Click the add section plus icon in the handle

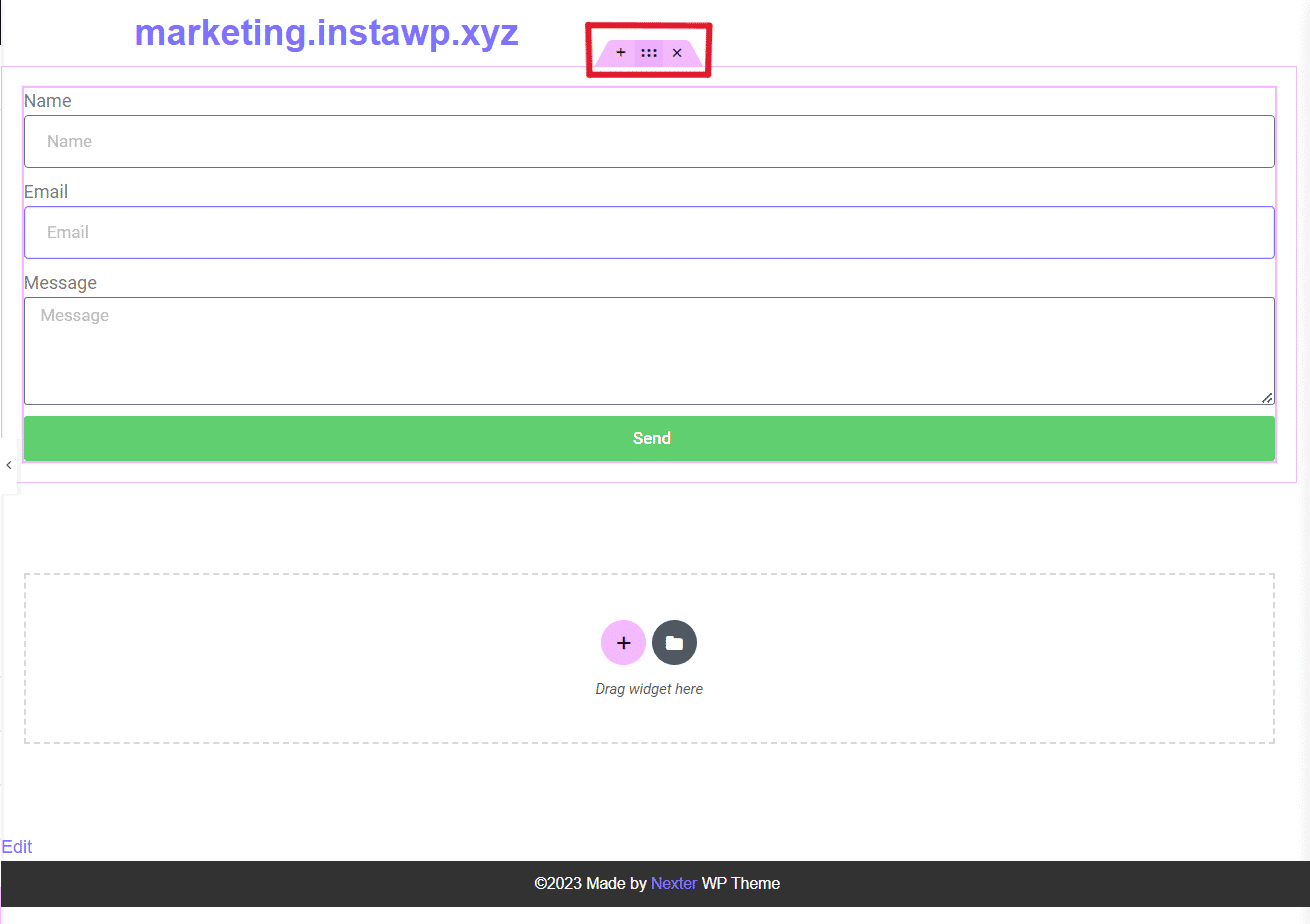[621, 52]
